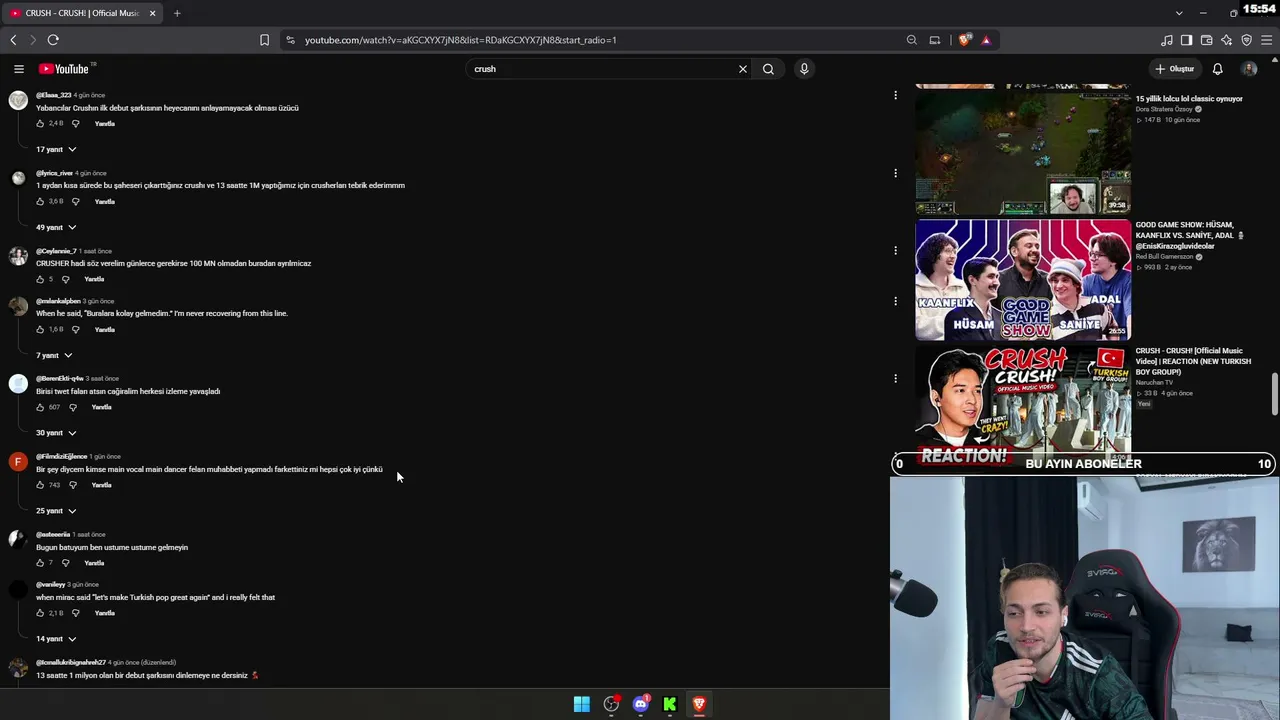Open the GOOD GAME SHOW video thumbnail
The height and width of the screenshot is (720, 1280).
click(1023, 280)
